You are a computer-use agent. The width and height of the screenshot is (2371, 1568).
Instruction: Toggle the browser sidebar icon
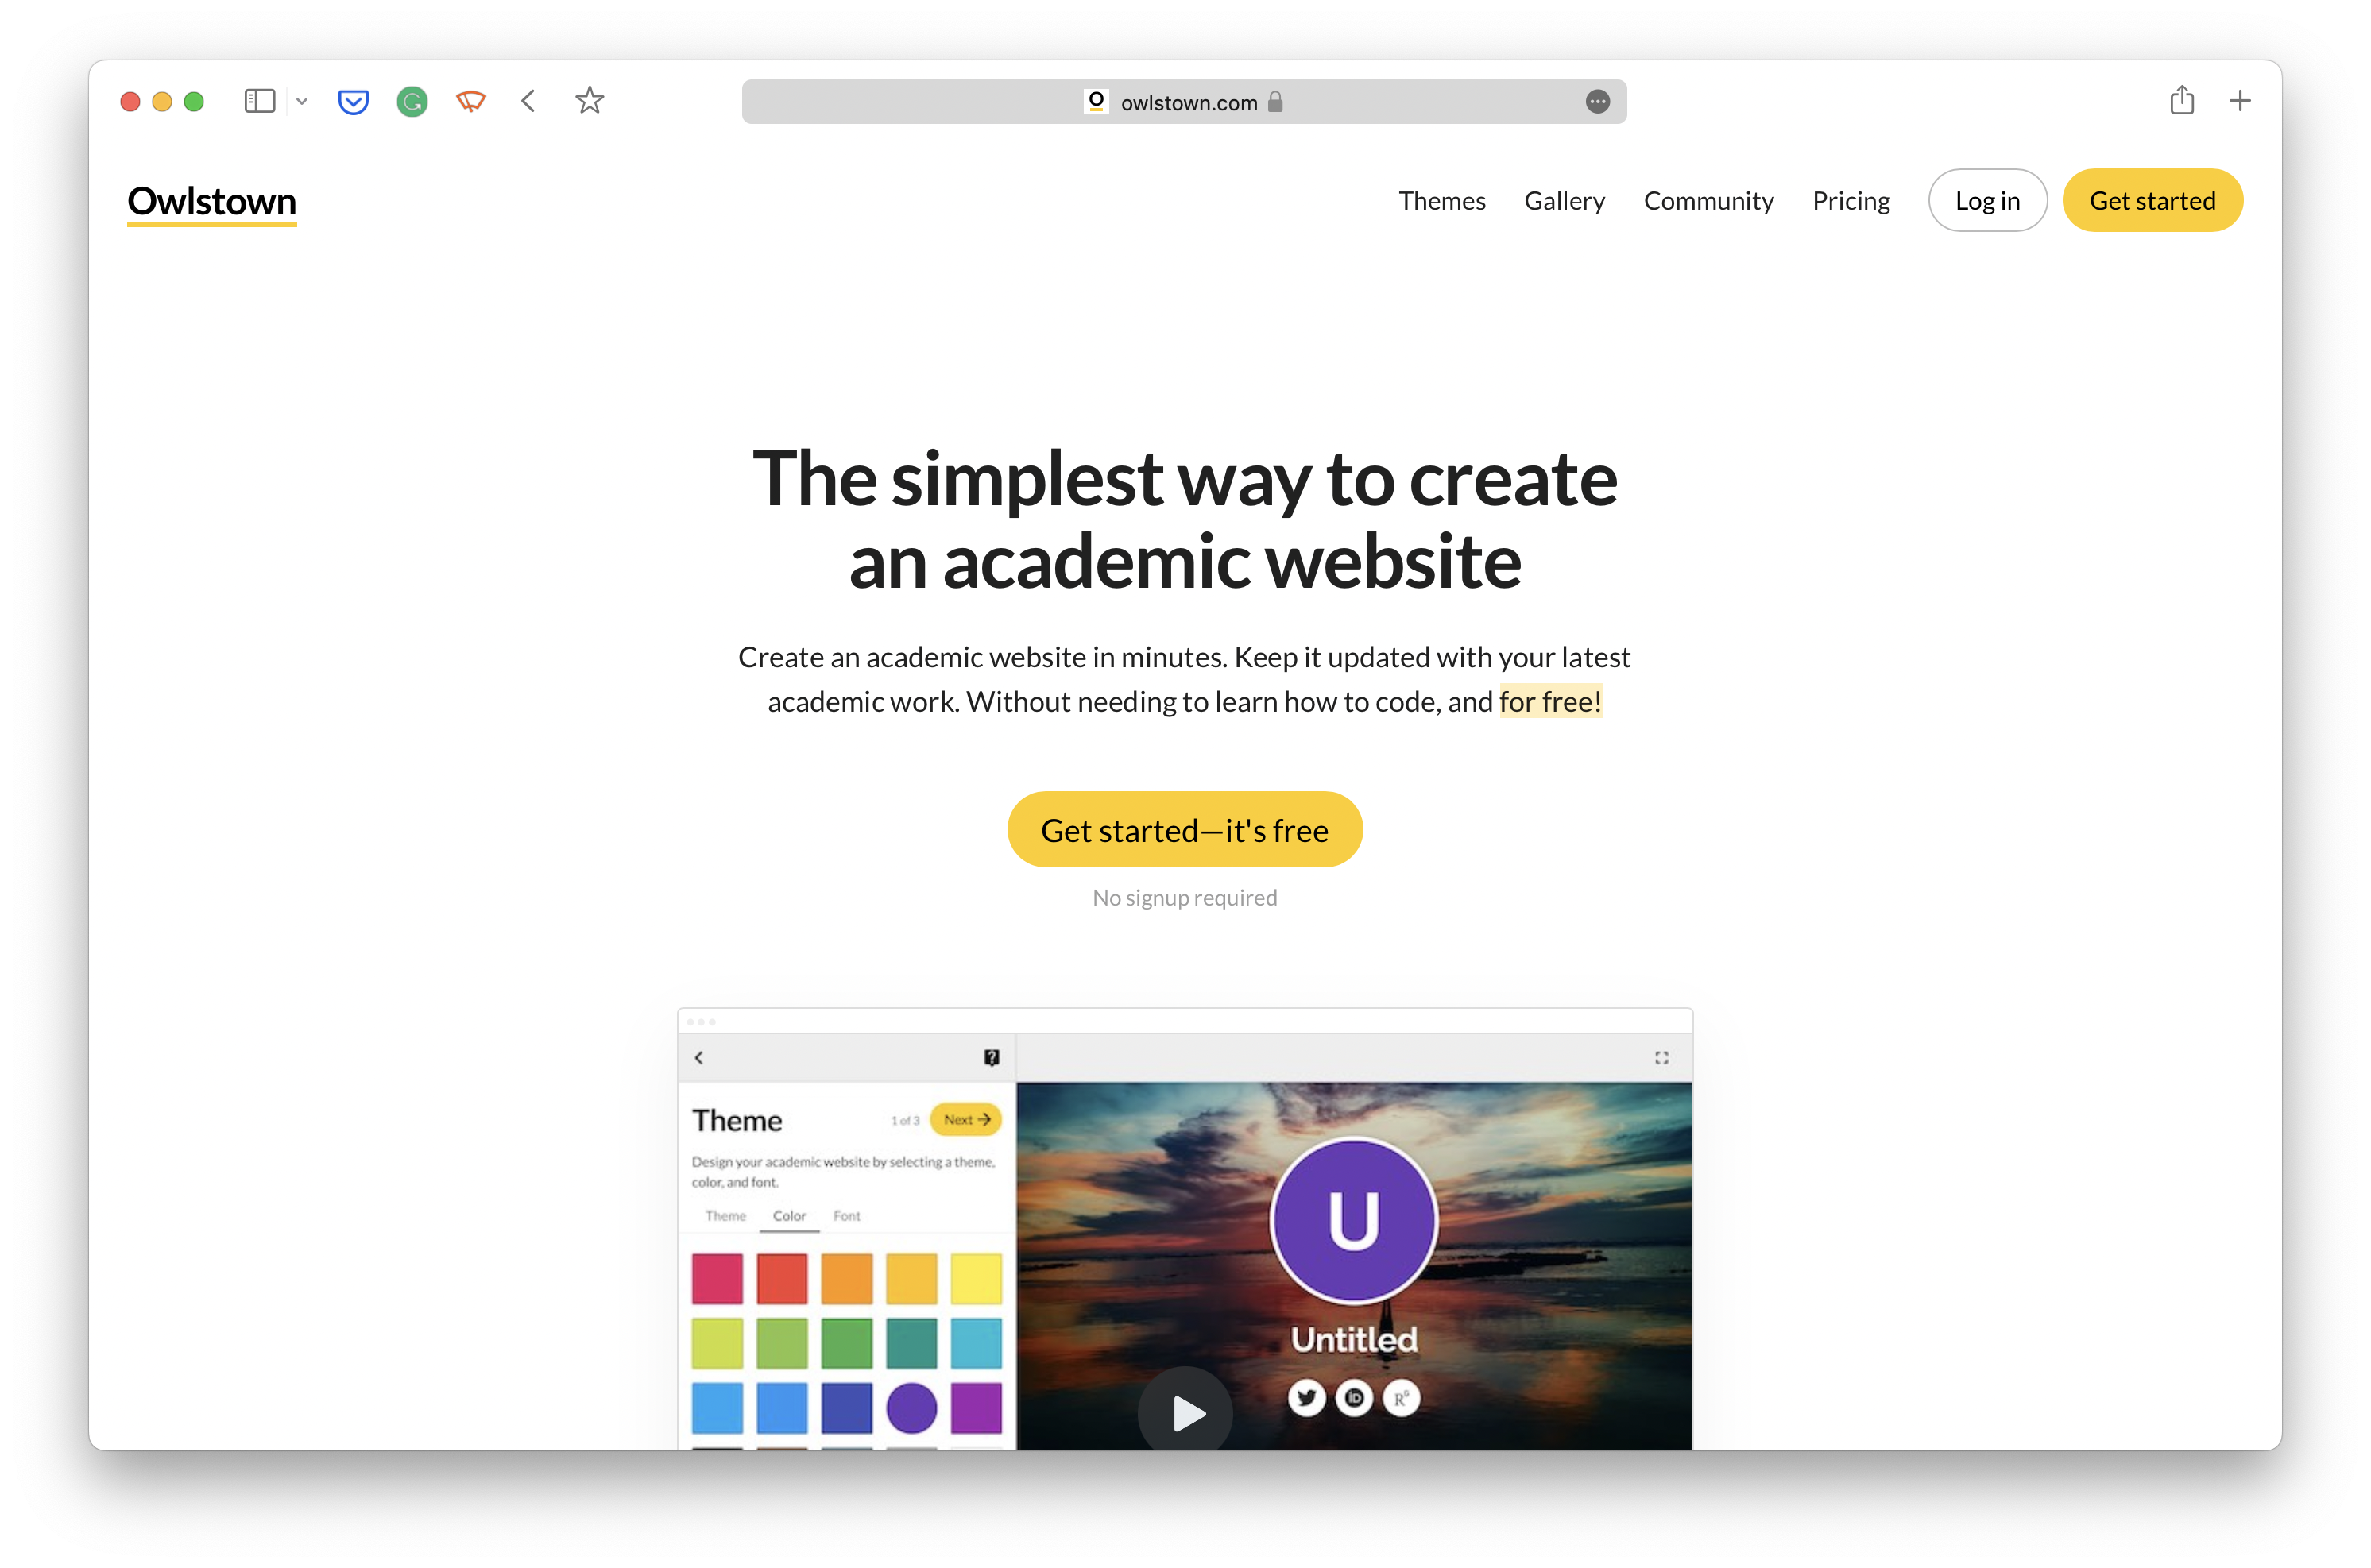pos(259,101)
